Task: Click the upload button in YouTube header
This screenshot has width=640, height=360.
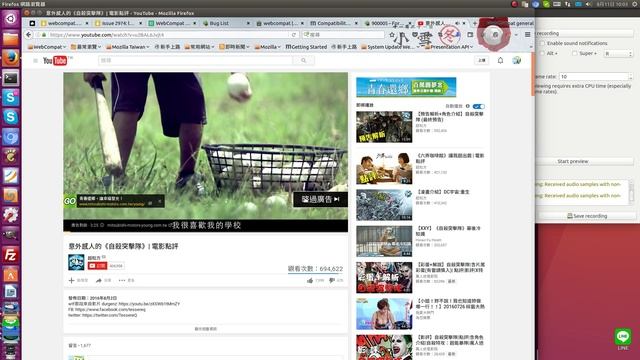Action: point(482,60)
